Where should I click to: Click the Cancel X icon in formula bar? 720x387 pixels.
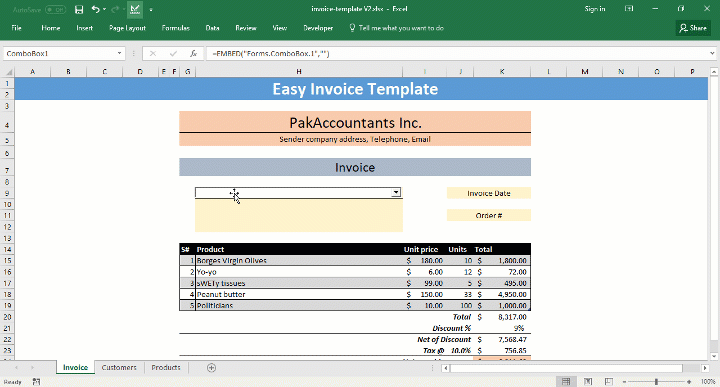153,54
